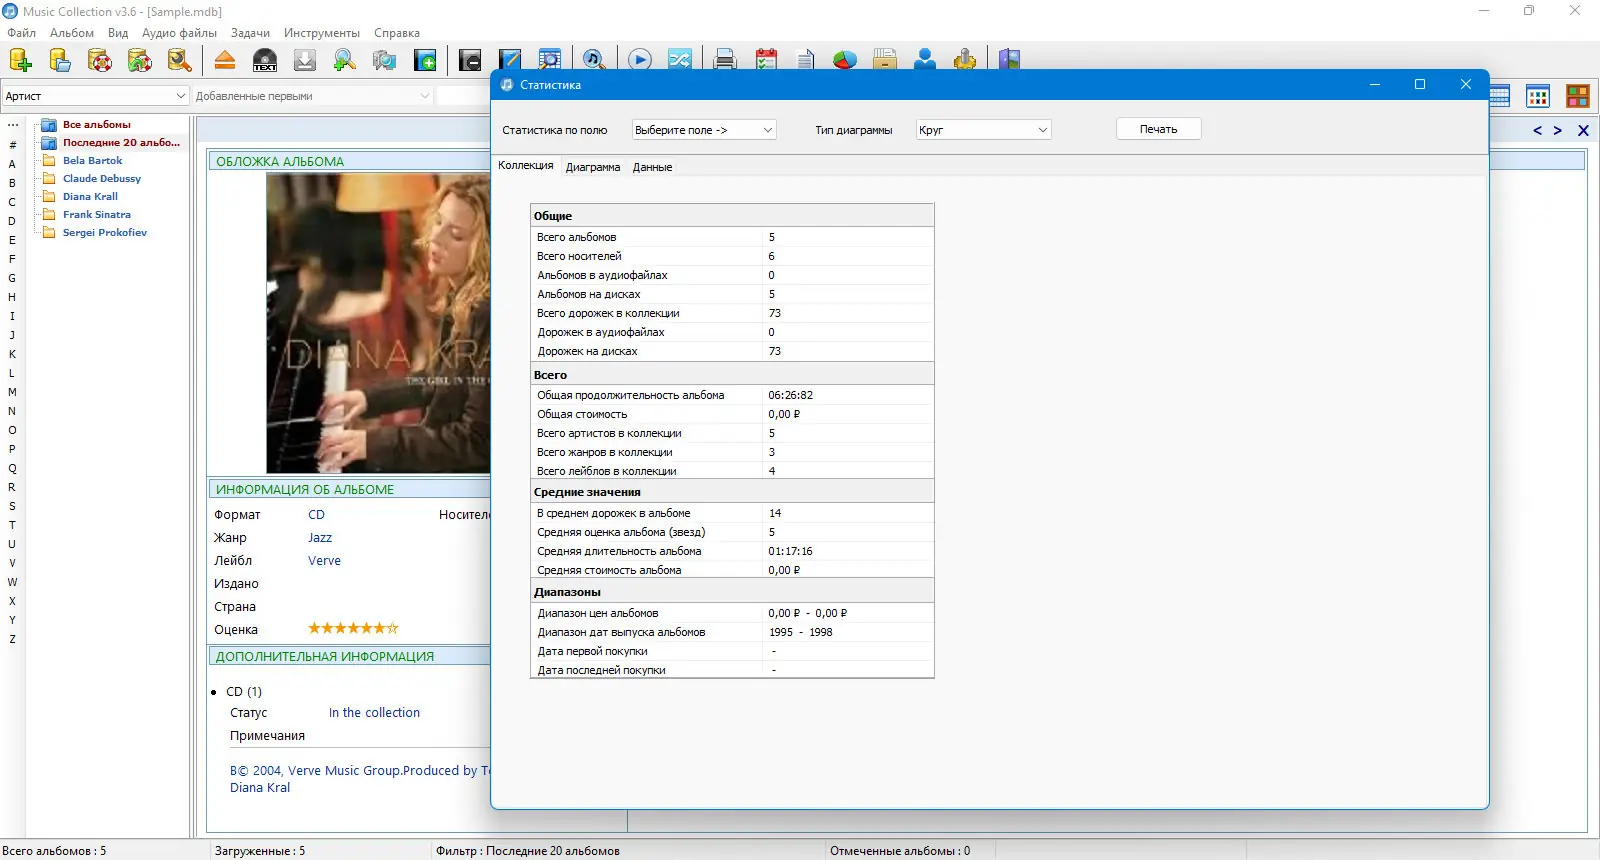Go to next album arrow
The height and width of the screenshot is (860, 1600).
pyautogui.click(x=1557, y=131)
